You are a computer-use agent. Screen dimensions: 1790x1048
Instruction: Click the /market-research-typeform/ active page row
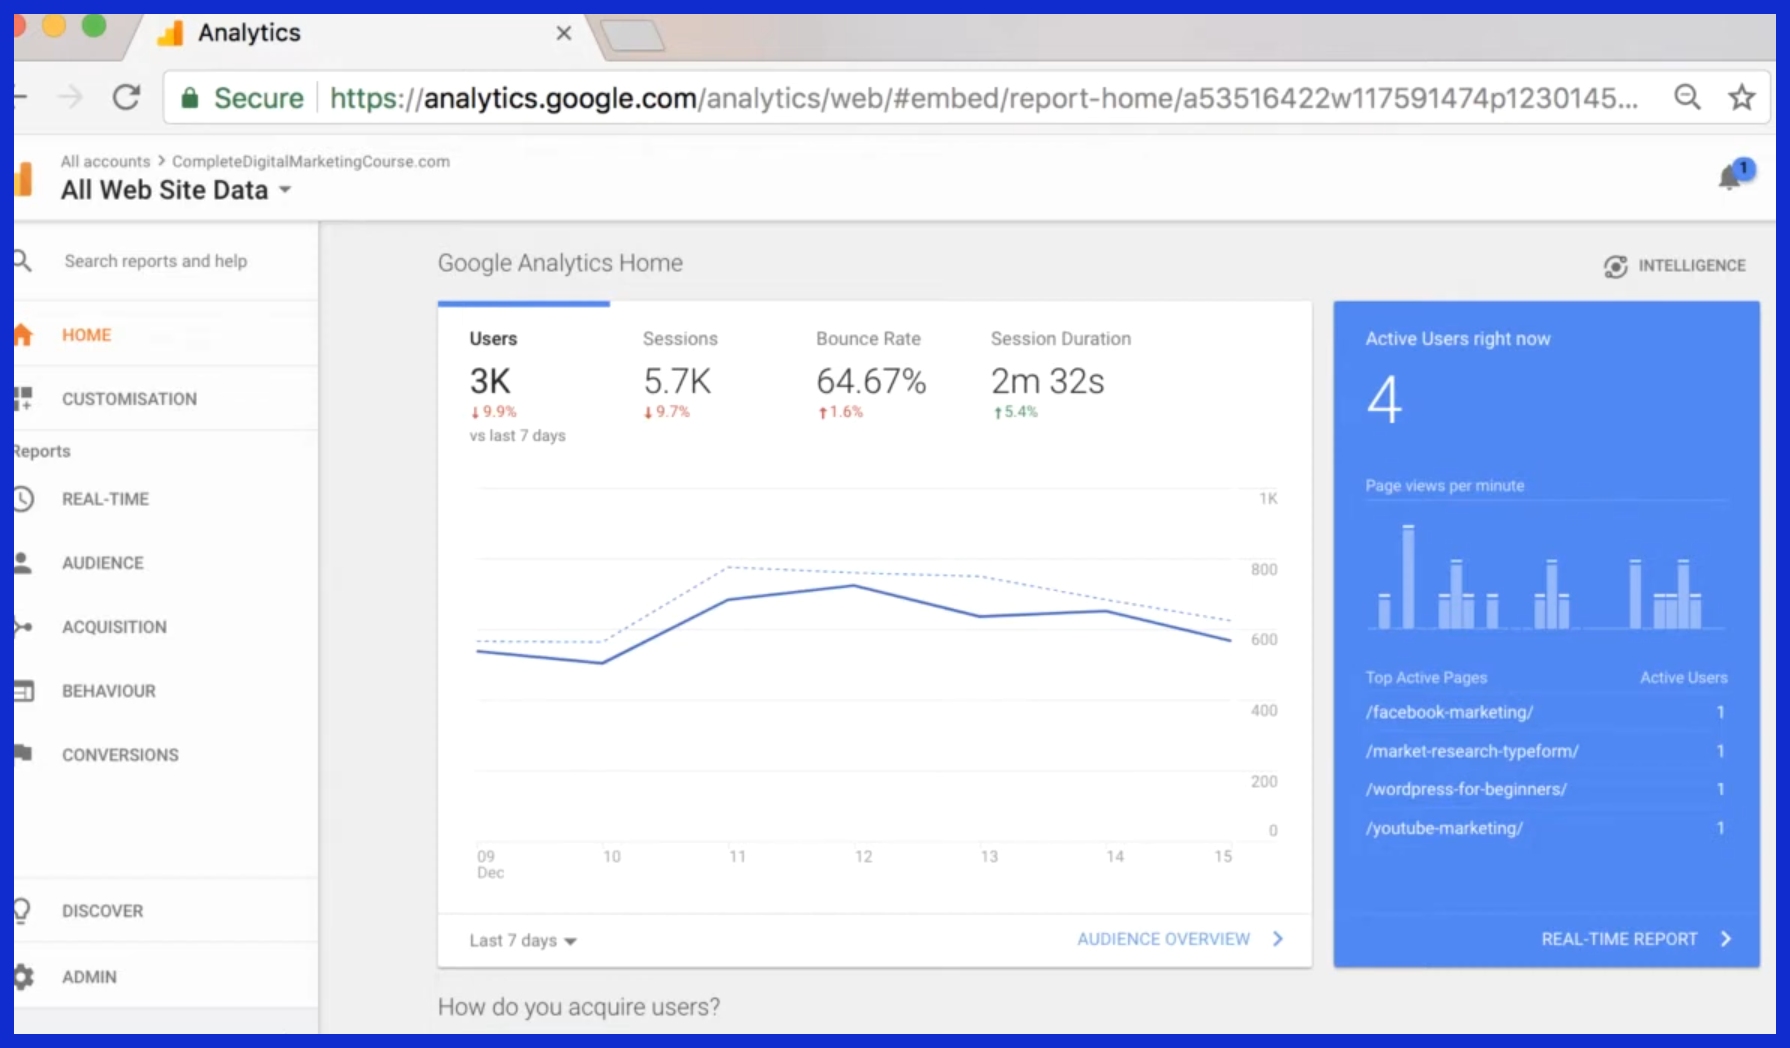(1546, 751)
